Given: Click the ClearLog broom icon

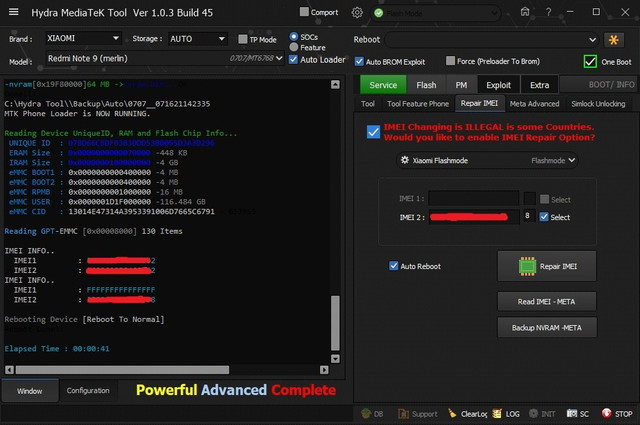Looking at the screenshot, I should (x=451, y=413).
